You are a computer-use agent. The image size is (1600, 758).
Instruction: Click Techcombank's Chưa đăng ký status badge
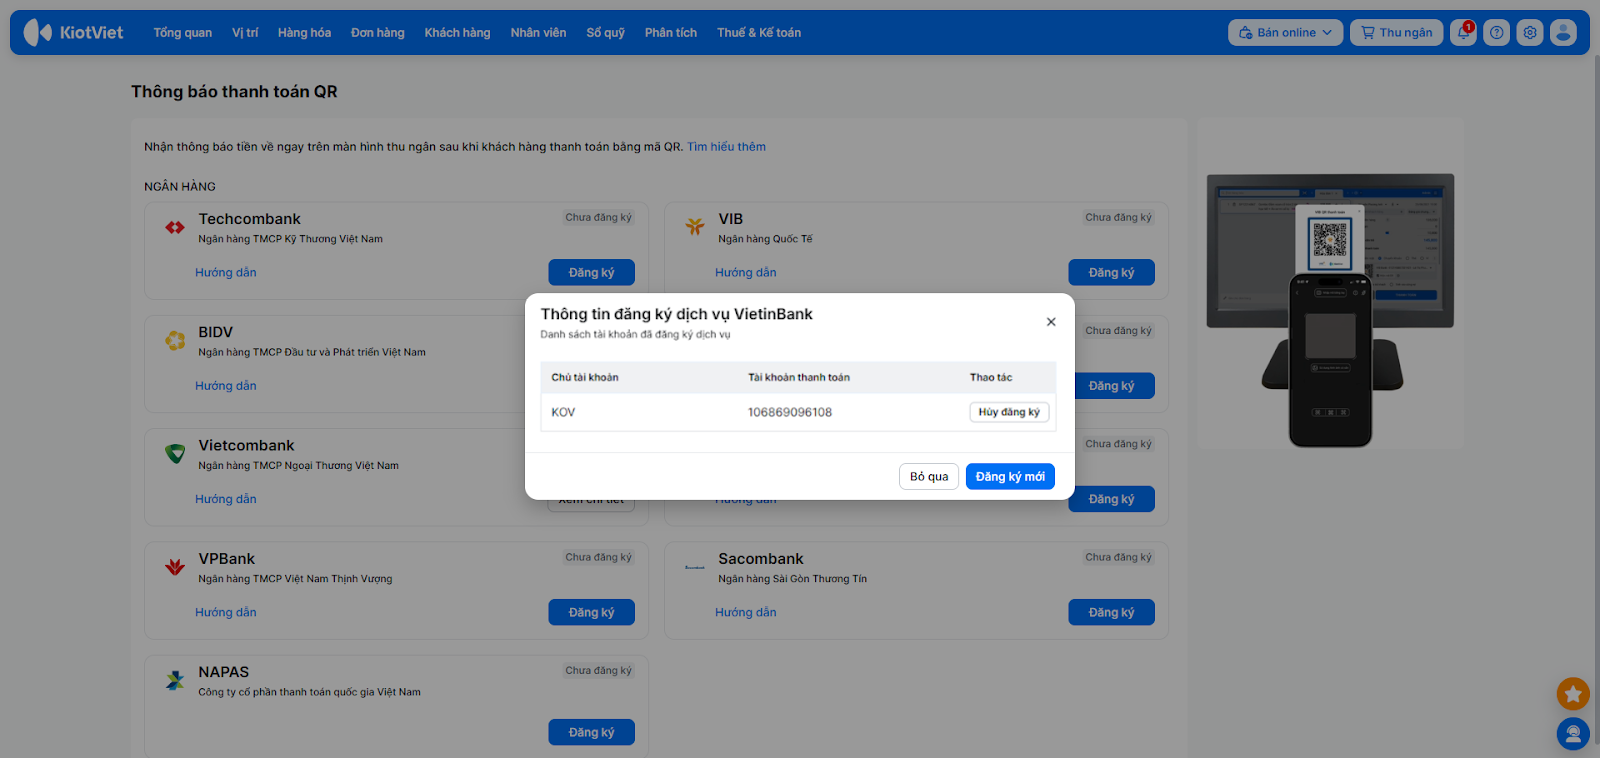(598, 217)
